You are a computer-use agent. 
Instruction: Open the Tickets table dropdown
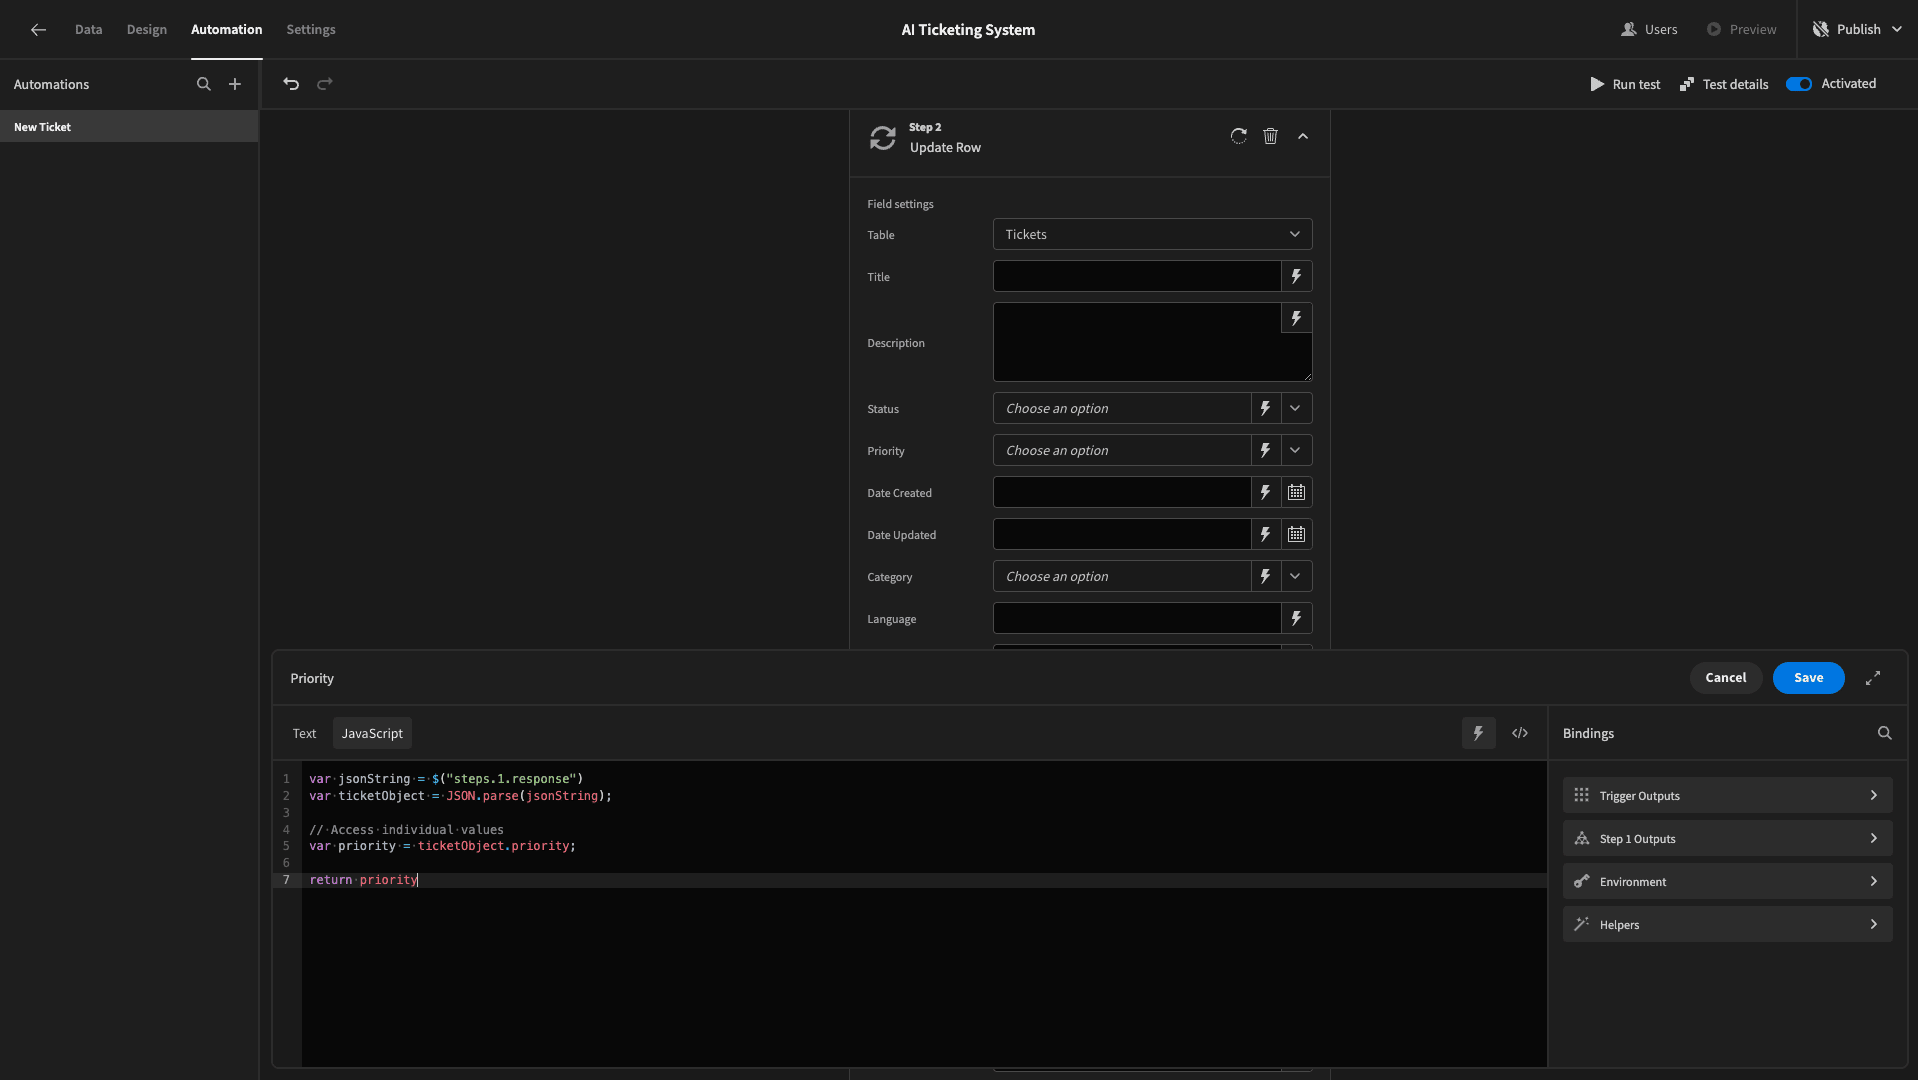pos(1152,234)
